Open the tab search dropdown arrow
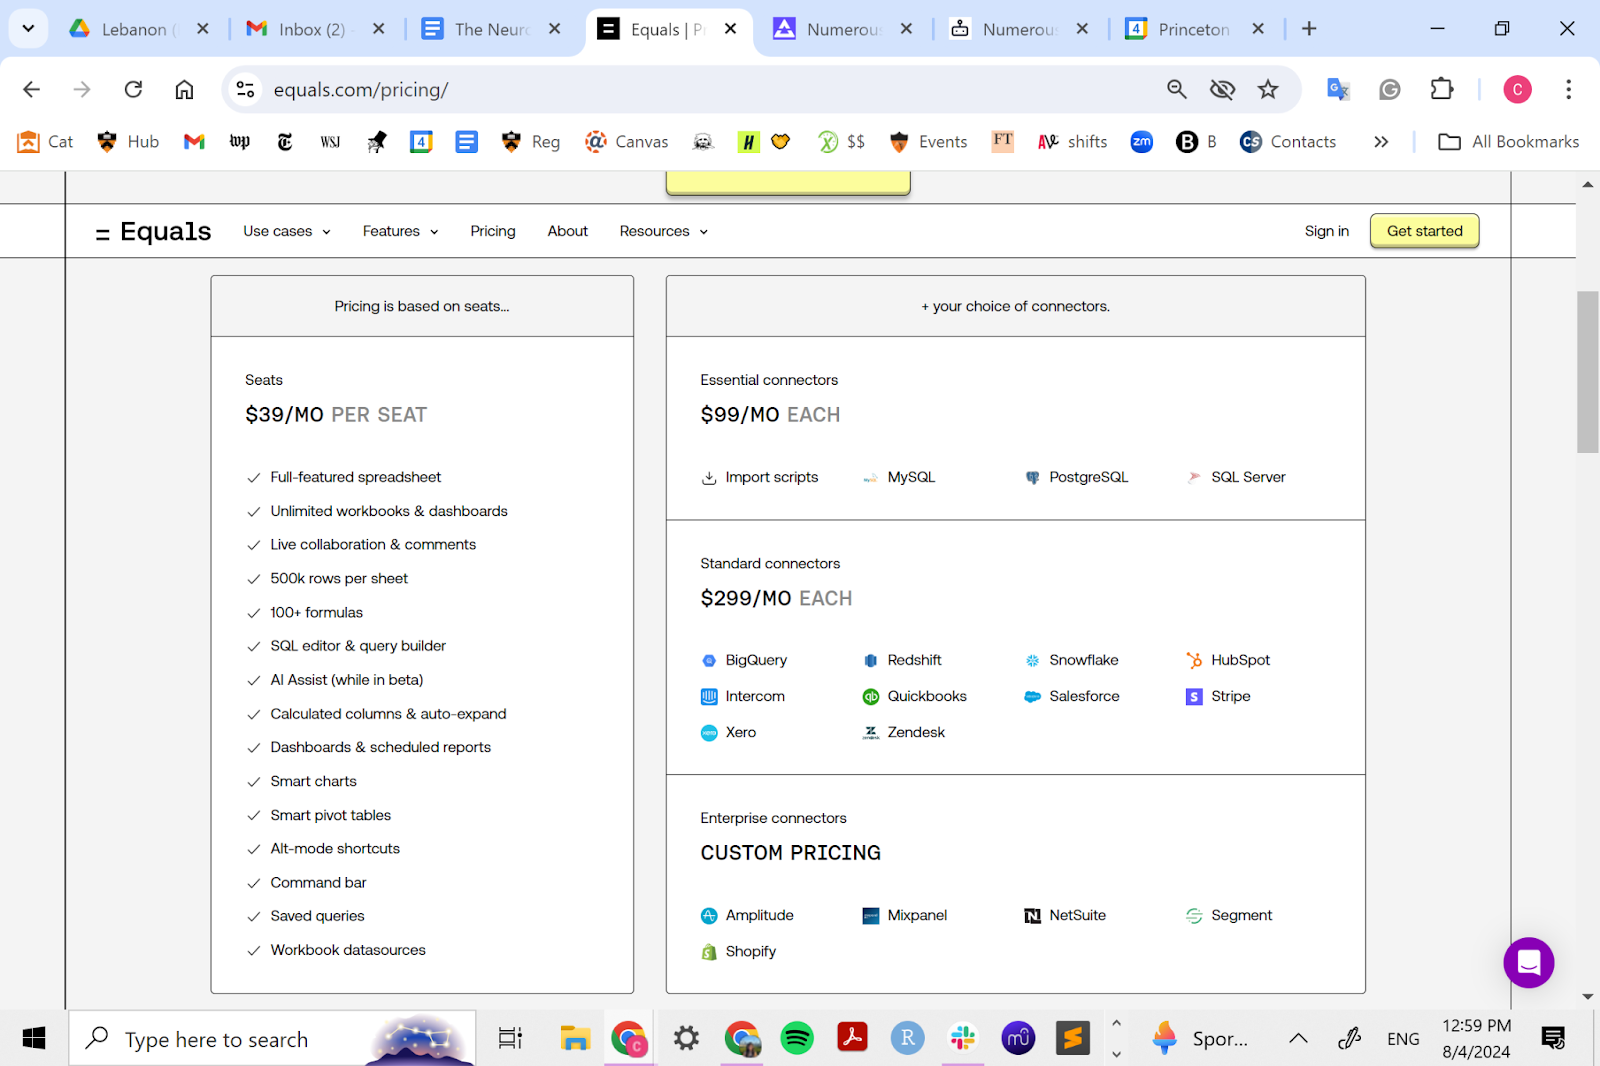This screenshot has width=1600, height=1066. 28,29
